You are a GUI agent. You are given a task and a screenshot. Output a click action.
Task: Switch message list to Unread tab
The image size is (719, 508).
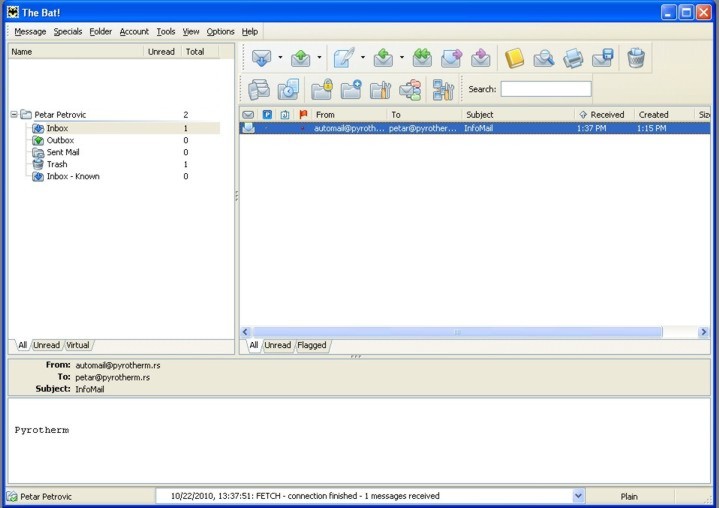pyautogui.click(x=277, y=345)
